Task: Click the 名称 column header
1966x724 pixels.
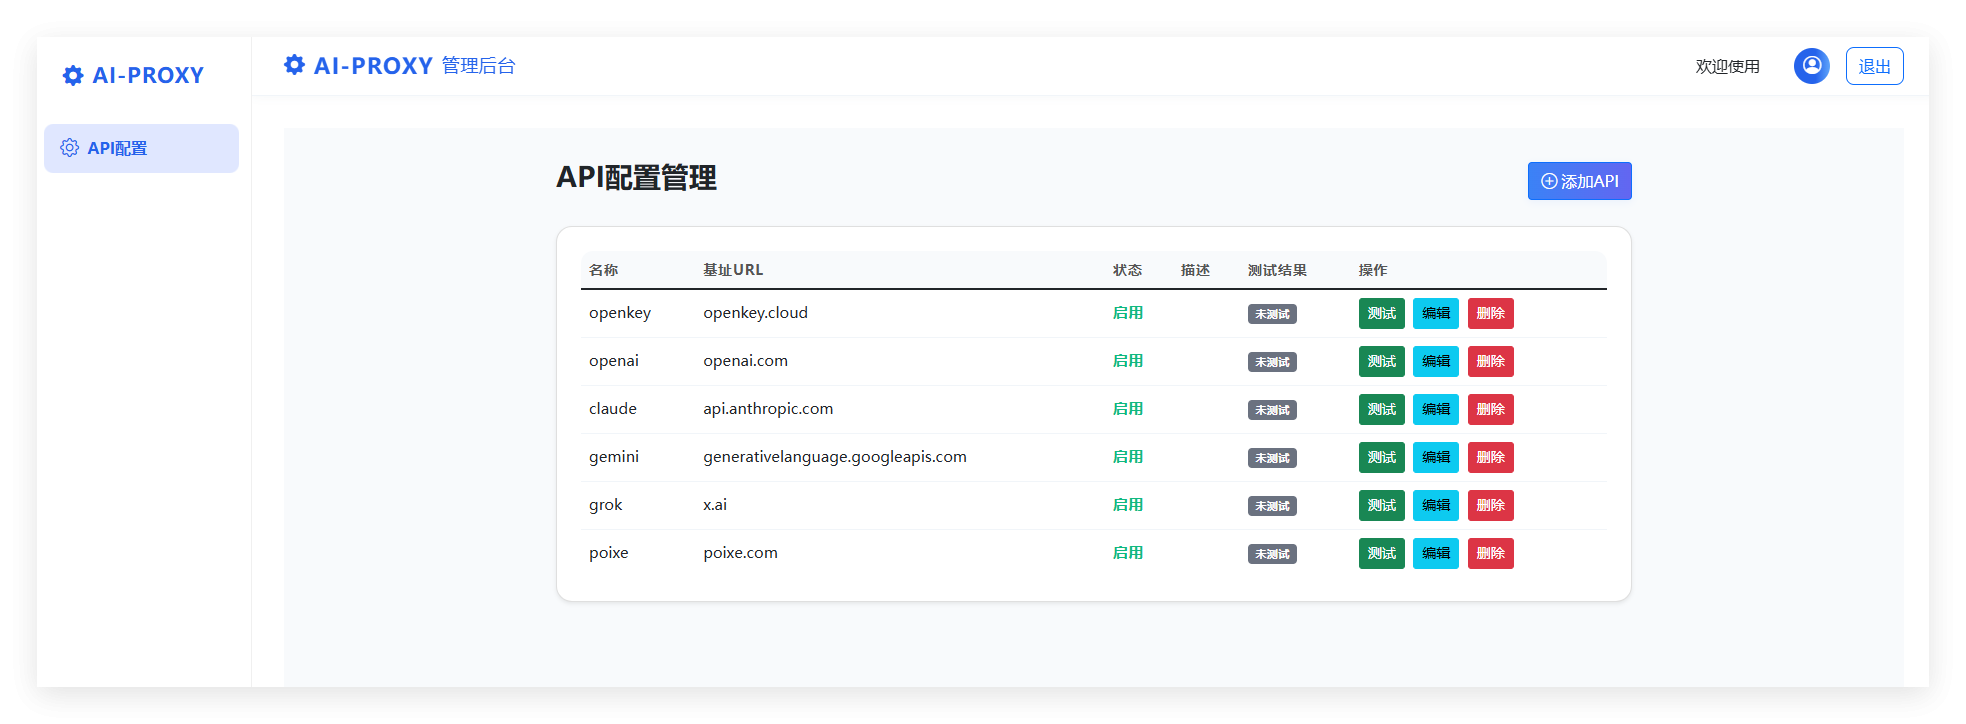Action: [x=603, y=270]
